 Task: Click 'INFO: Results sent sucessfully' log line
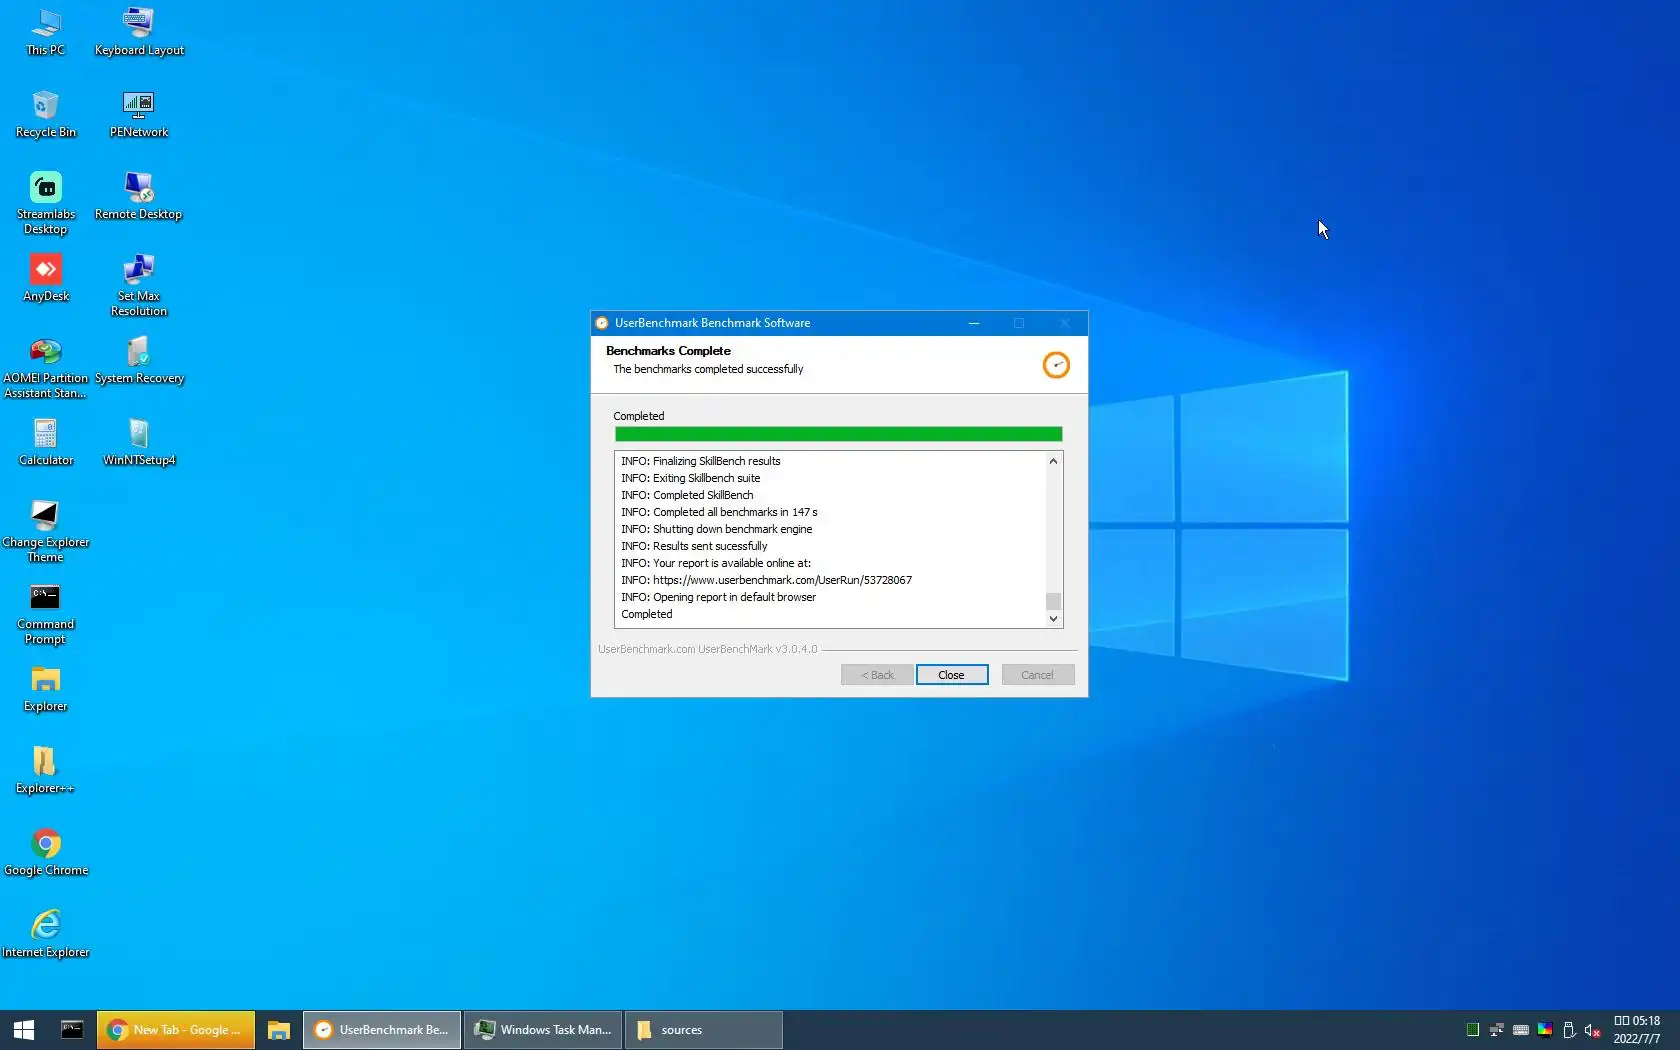point(694,546)
